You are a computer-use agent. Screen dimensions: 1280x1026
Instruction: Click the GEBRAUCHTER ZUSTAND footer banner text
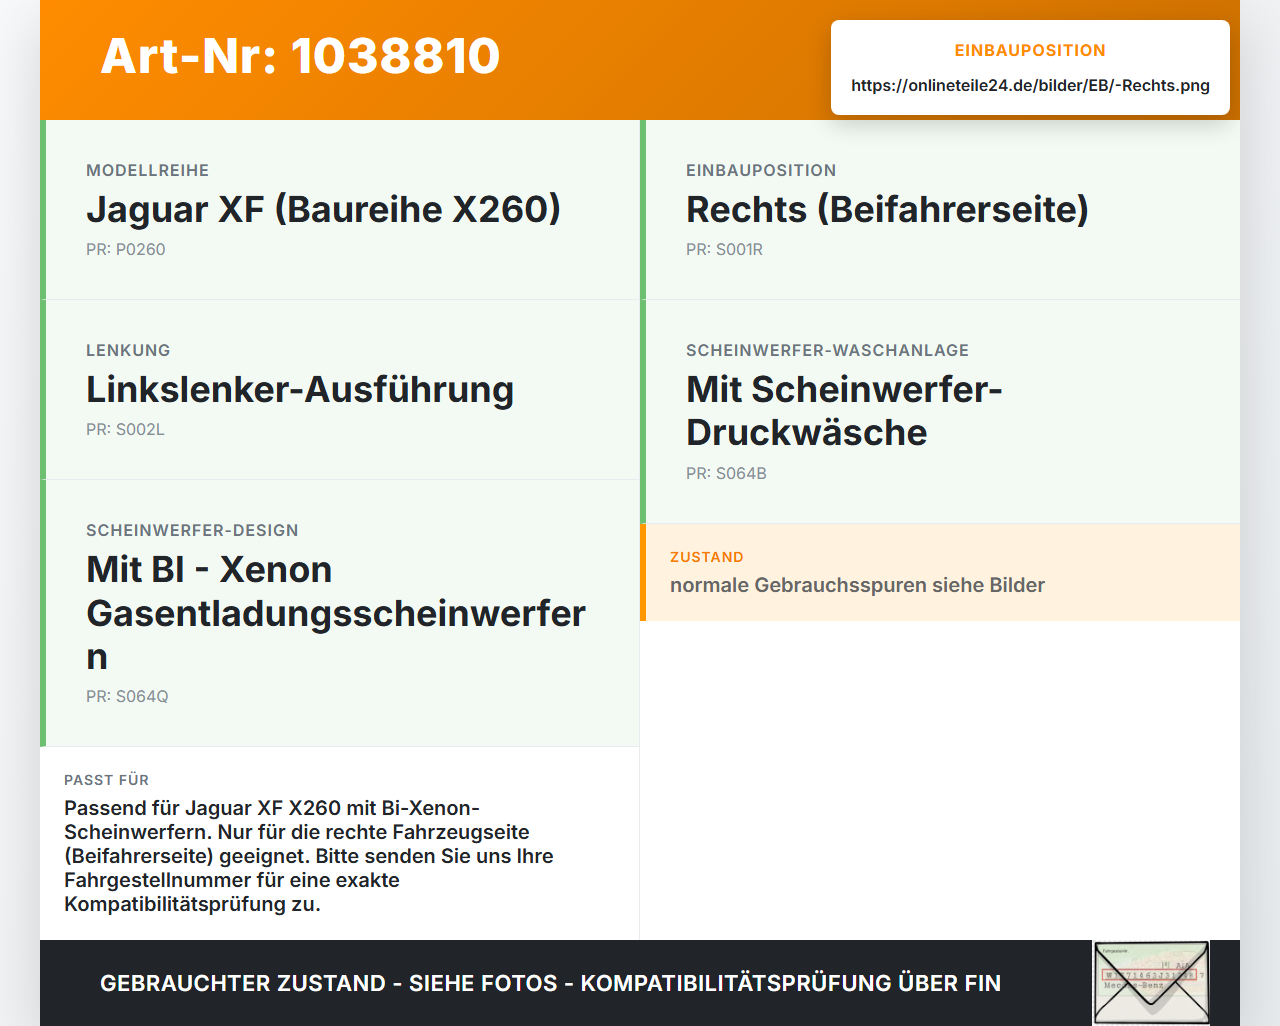(x=550, y=983)
